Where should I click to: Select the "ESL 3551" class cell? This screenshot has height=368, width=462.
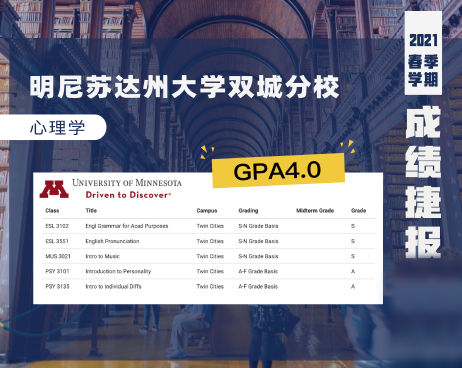(x=57, y=241)
